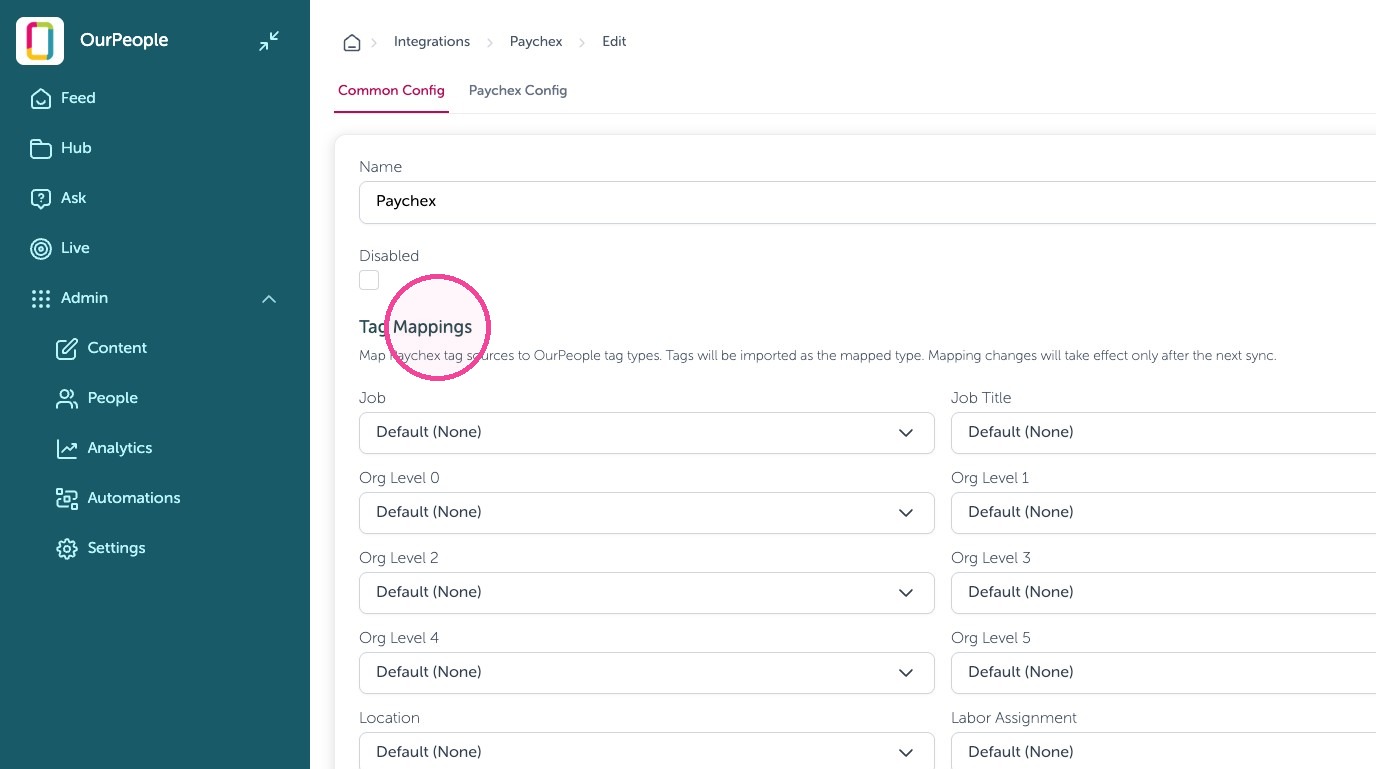1376x769 pixels.
Task: Open the Org Level 2 dropdown
Action: coord(647,592)
